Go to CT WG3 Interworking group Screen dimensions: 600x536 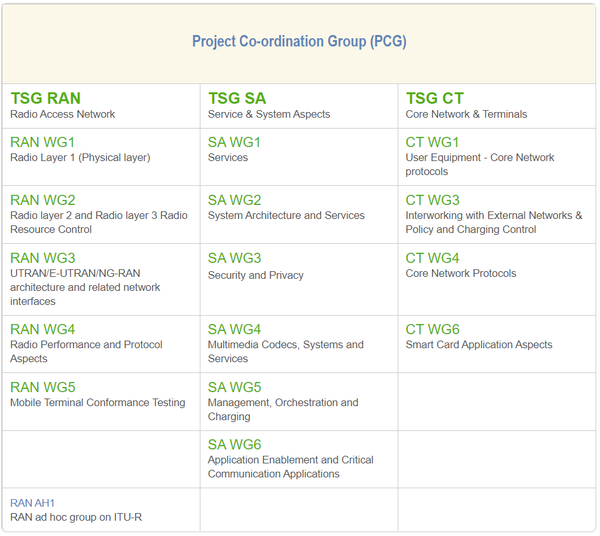pyautogui.click(x=432, y=200)
